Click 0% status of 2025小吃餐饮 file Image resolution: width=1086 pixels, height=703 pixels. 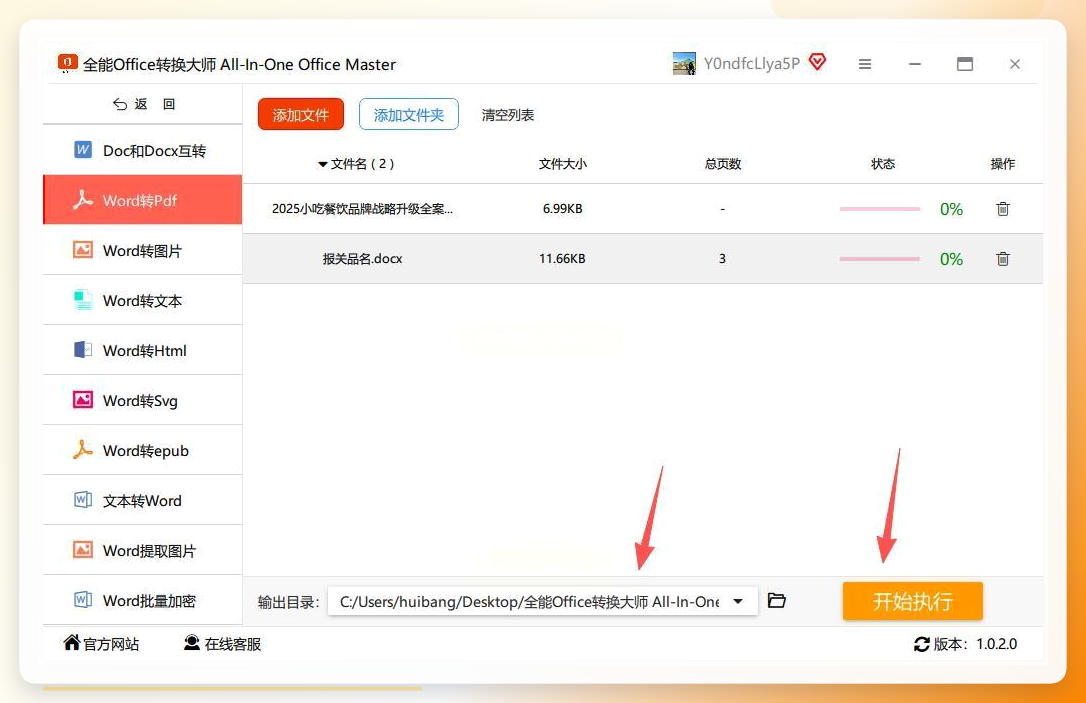point(951,209)
